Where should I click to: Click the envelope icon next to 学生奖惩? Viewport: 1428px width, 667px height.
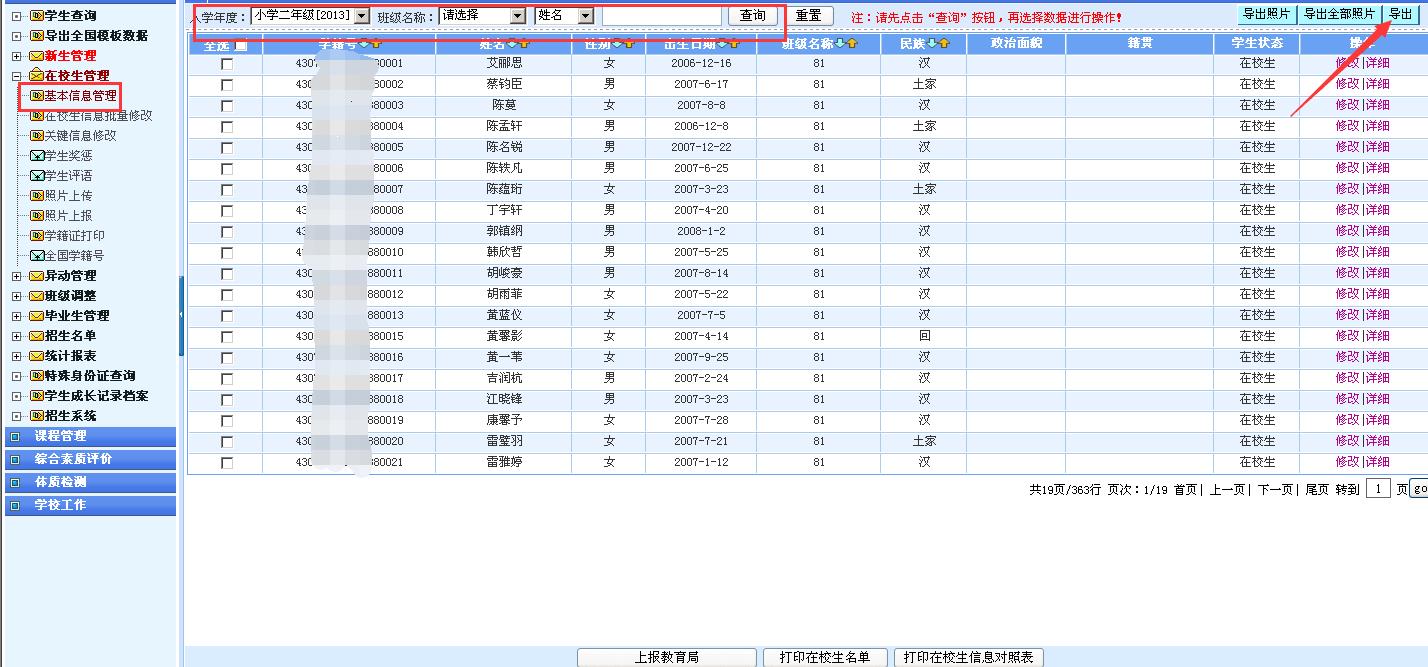[37, 156]
